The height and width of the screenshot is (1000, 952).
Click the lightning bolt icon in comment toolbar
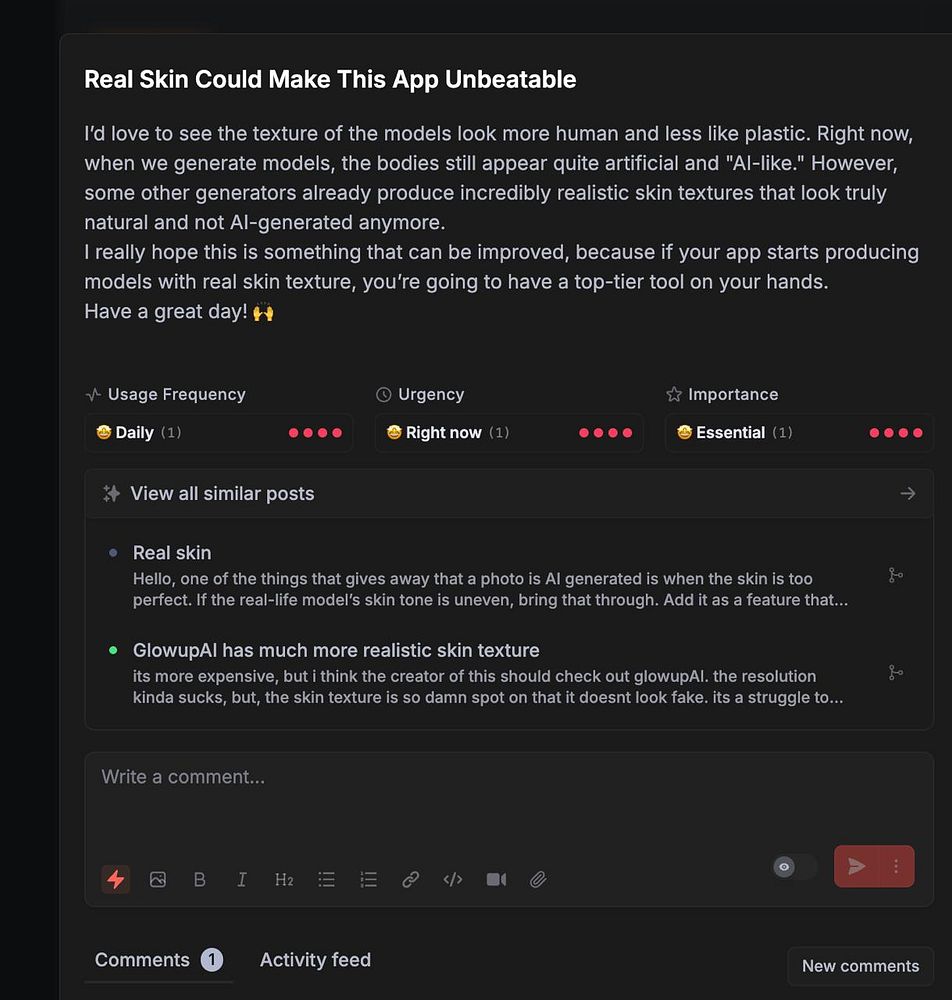click(x=116, y=879)
